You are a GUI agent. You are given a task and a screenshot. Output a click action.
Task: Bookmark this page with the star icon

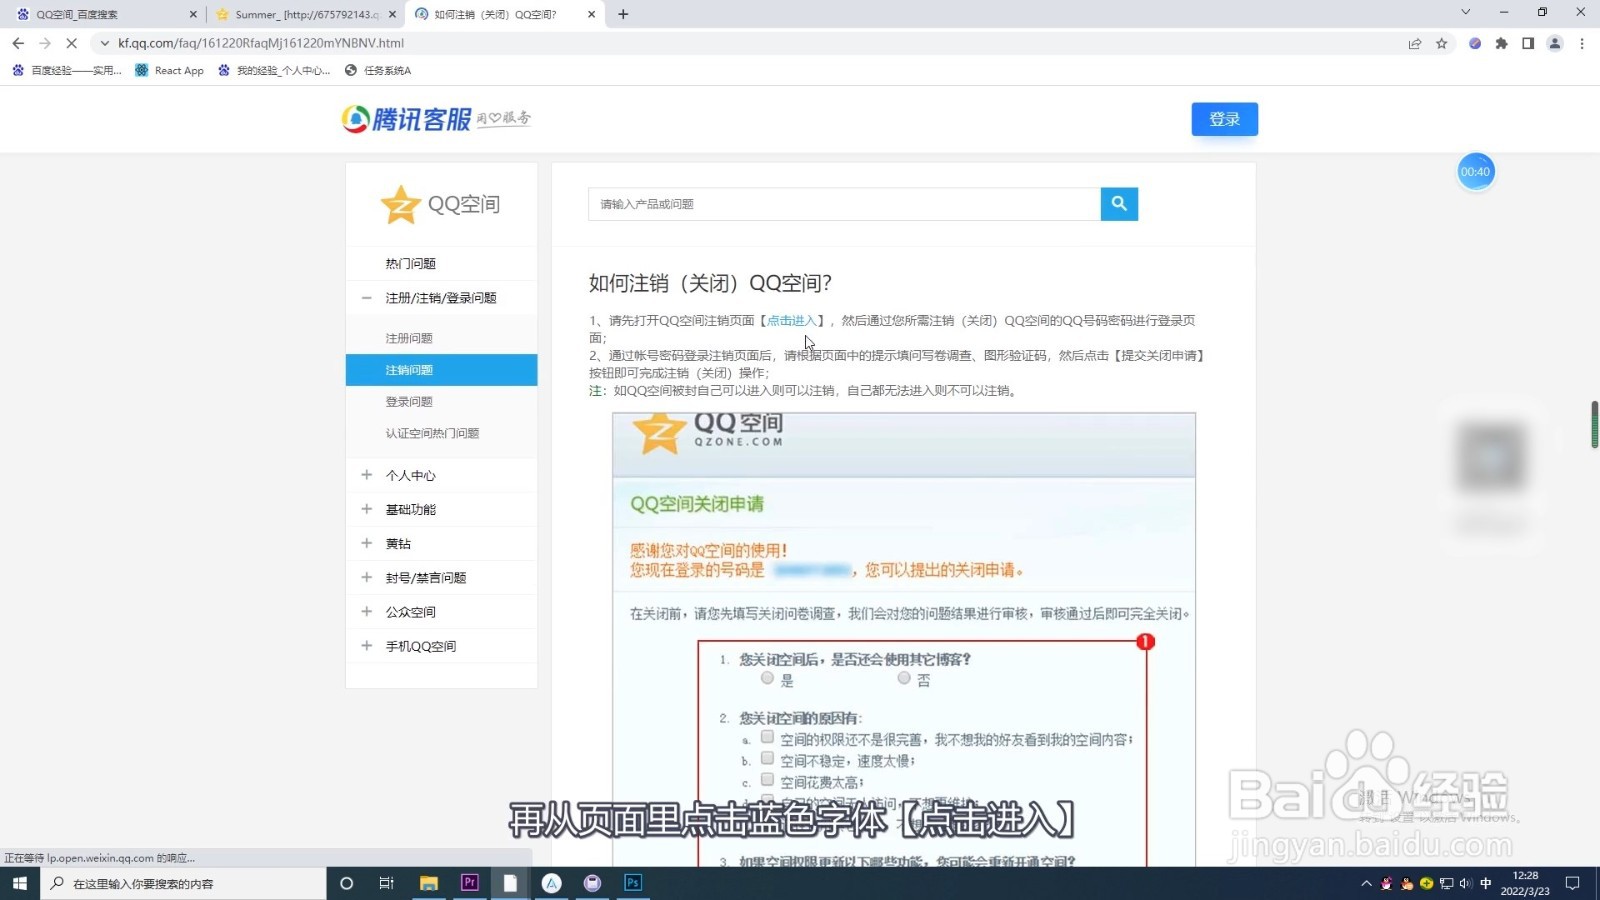tap(1441, 43)
